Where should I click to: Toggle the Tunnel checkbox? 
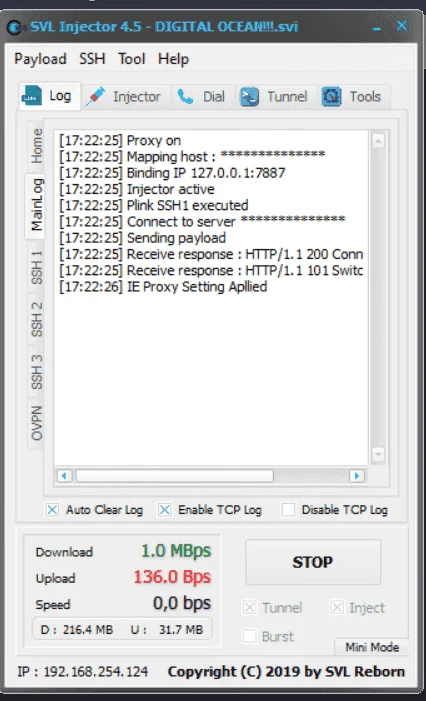pyautogui.click(x=249, y=608)
